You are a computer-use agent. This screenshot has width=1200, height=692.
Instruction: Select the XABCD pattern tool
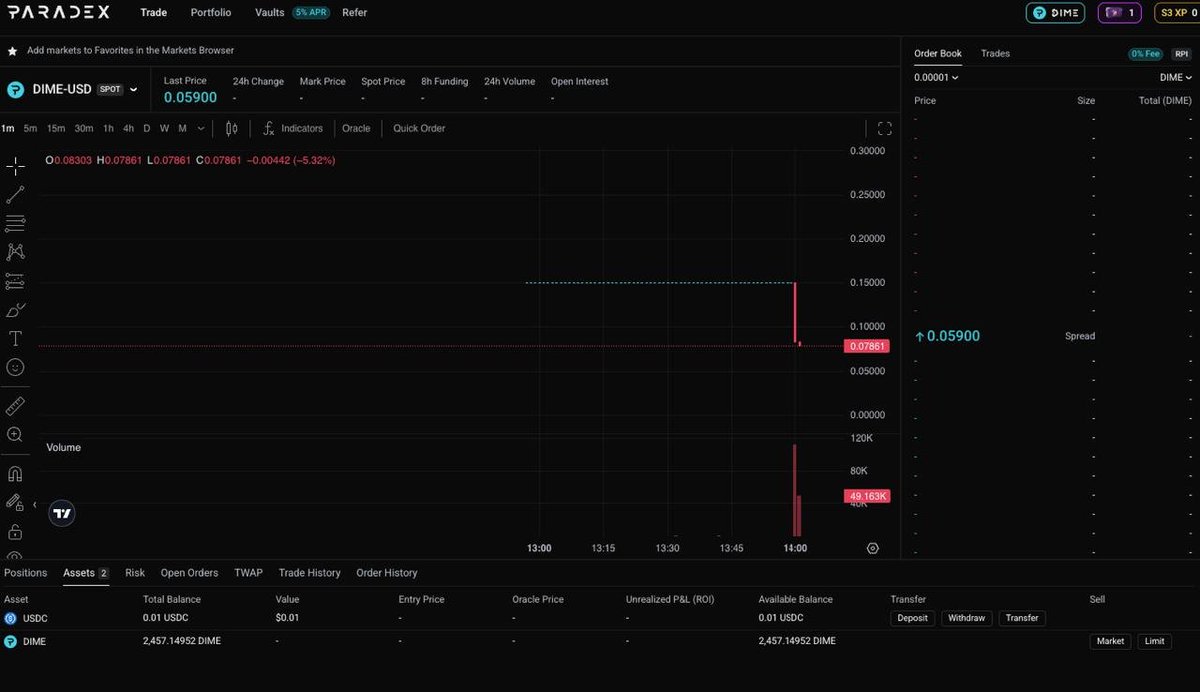tap(15, 252)
